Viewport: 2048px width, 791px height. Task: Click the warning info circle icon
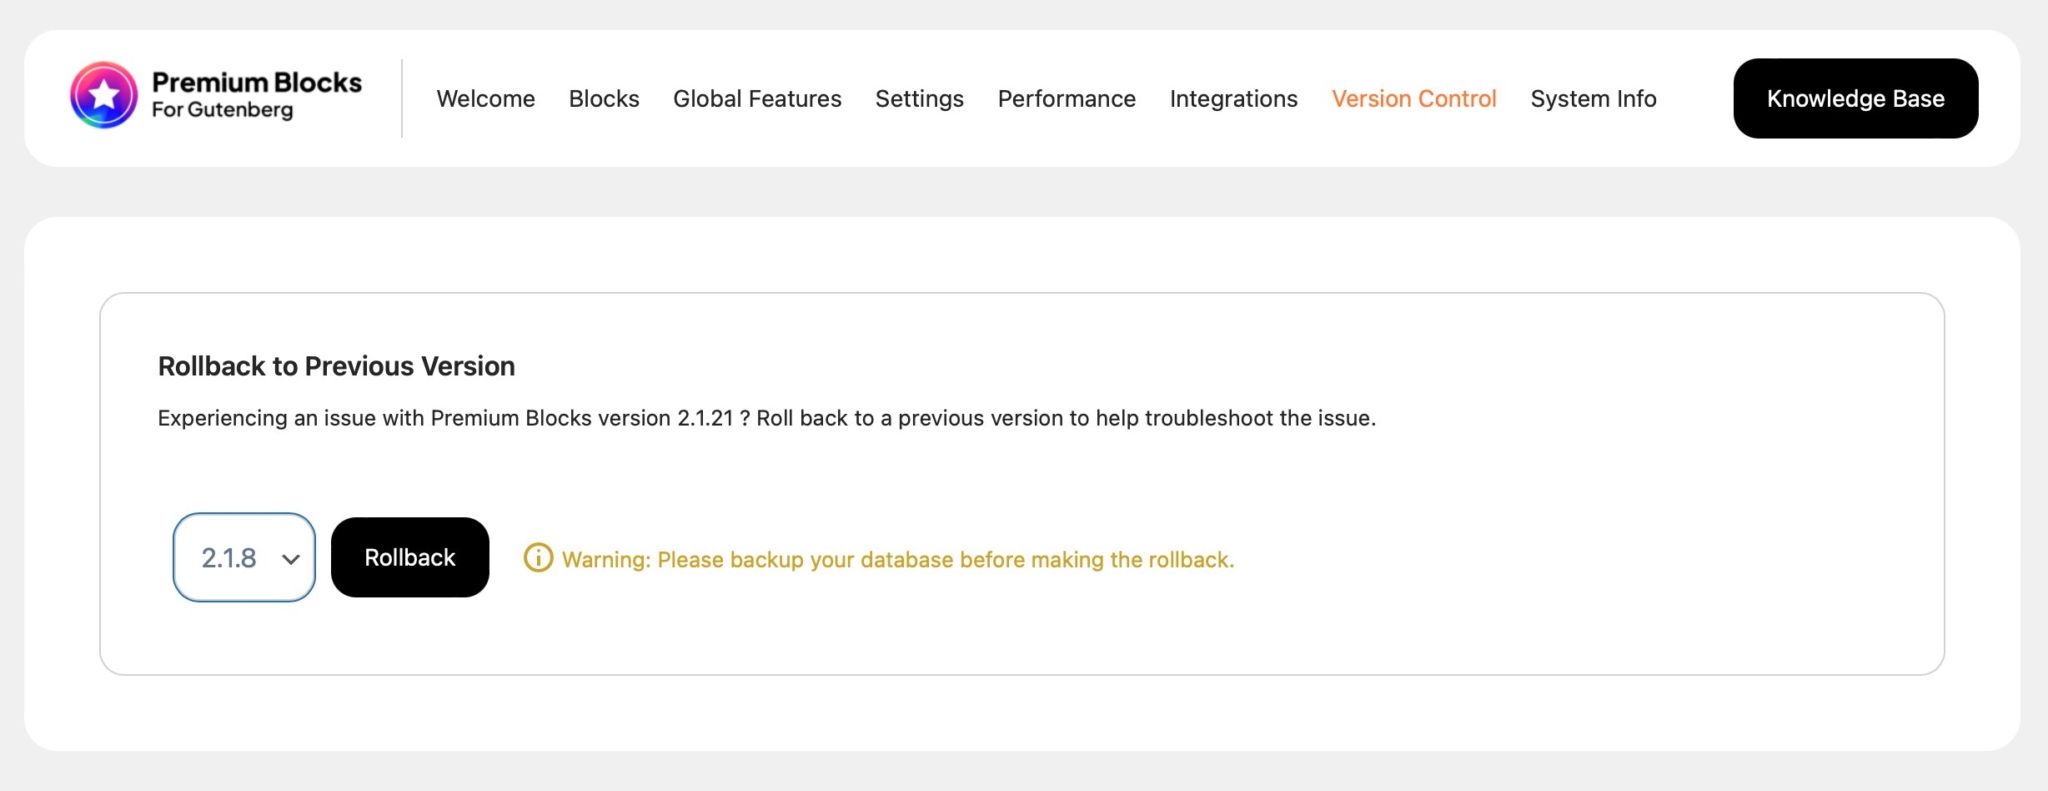[x=538, y=558]
